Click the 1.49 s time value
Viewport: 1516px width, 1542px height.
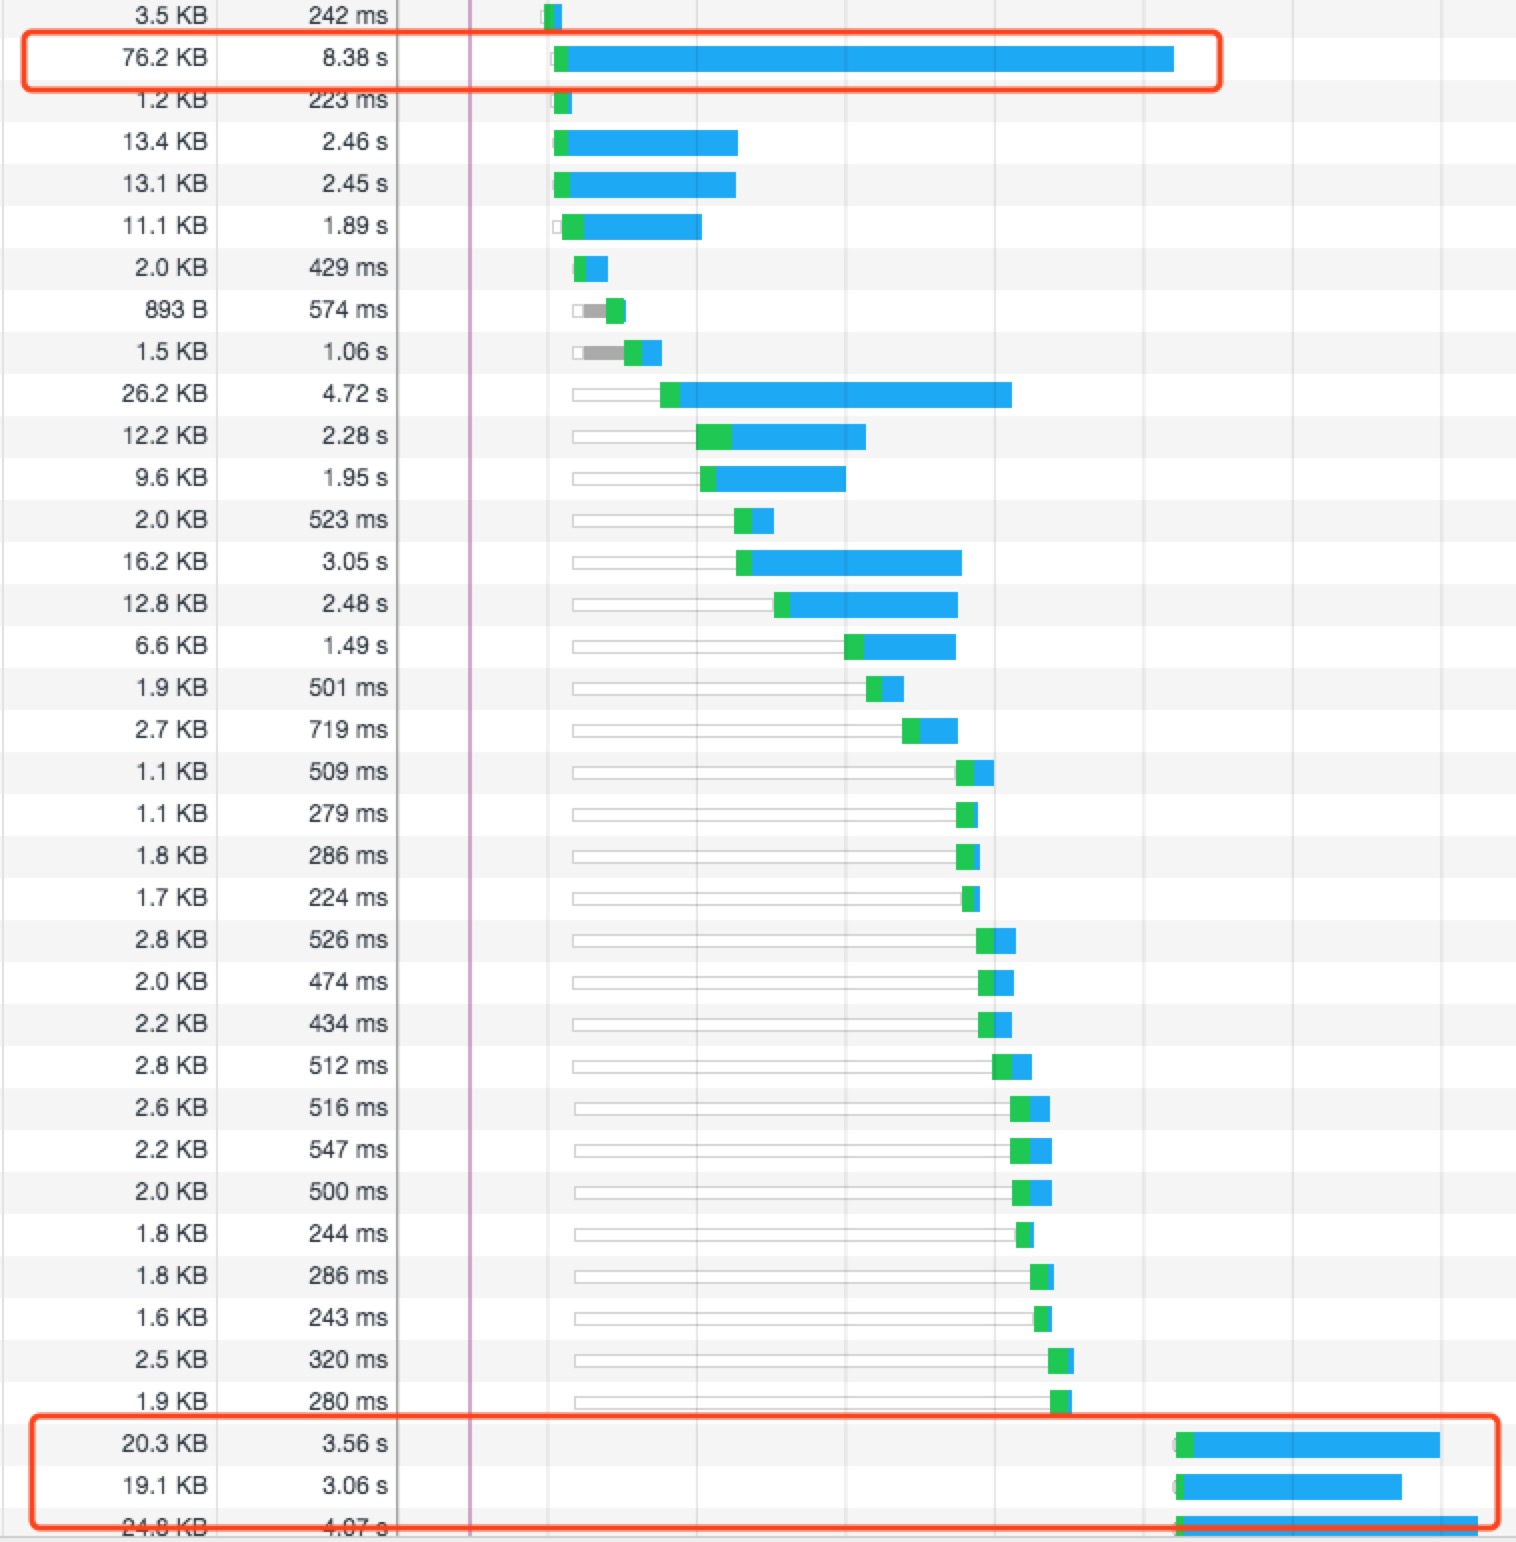tap(354, 646)
